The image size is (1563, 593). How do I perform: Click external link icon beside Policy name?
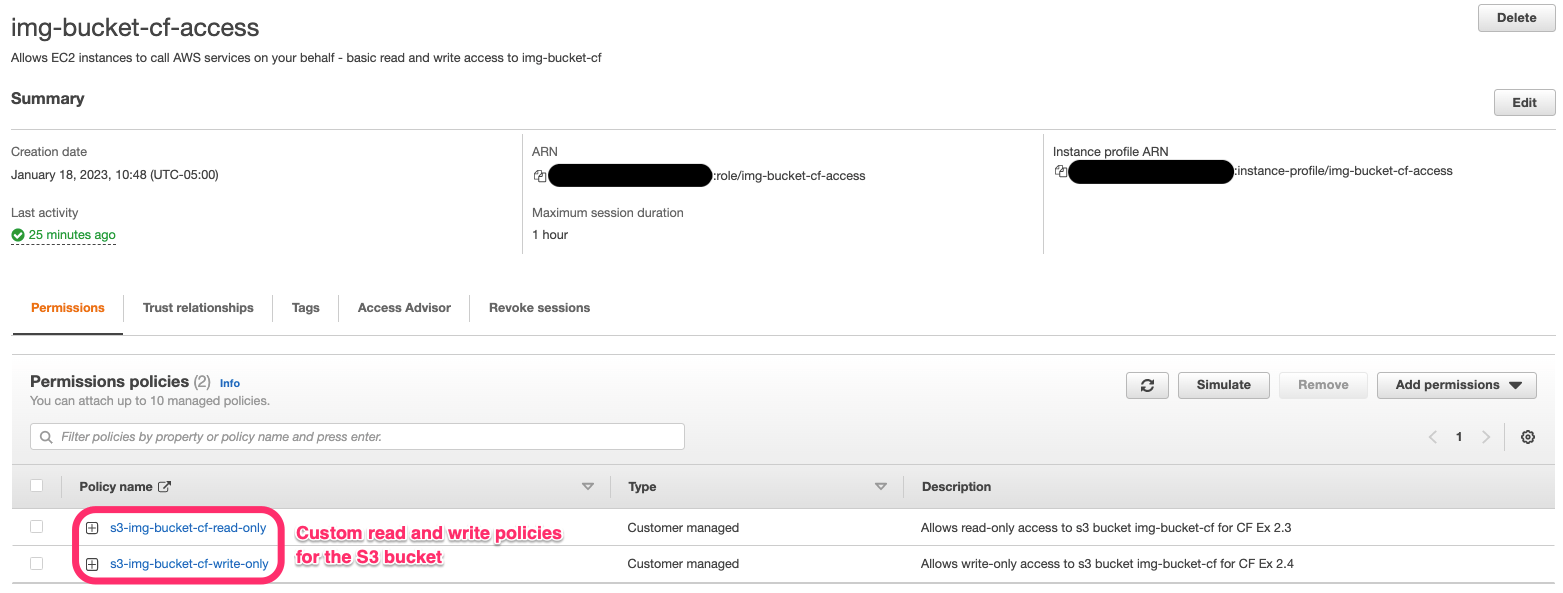pos(165,487)
